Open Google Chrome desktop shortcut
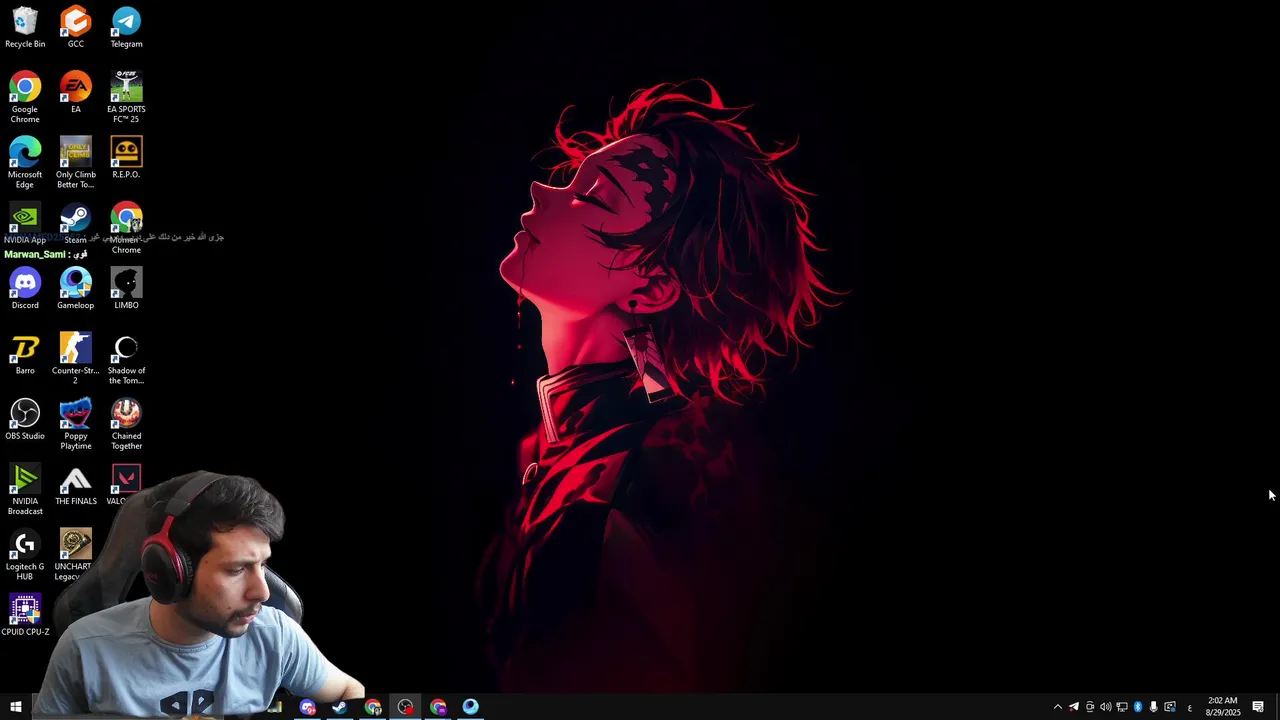Image resolution: width=1280 pixels, height=720 pixels. (25, 97)
